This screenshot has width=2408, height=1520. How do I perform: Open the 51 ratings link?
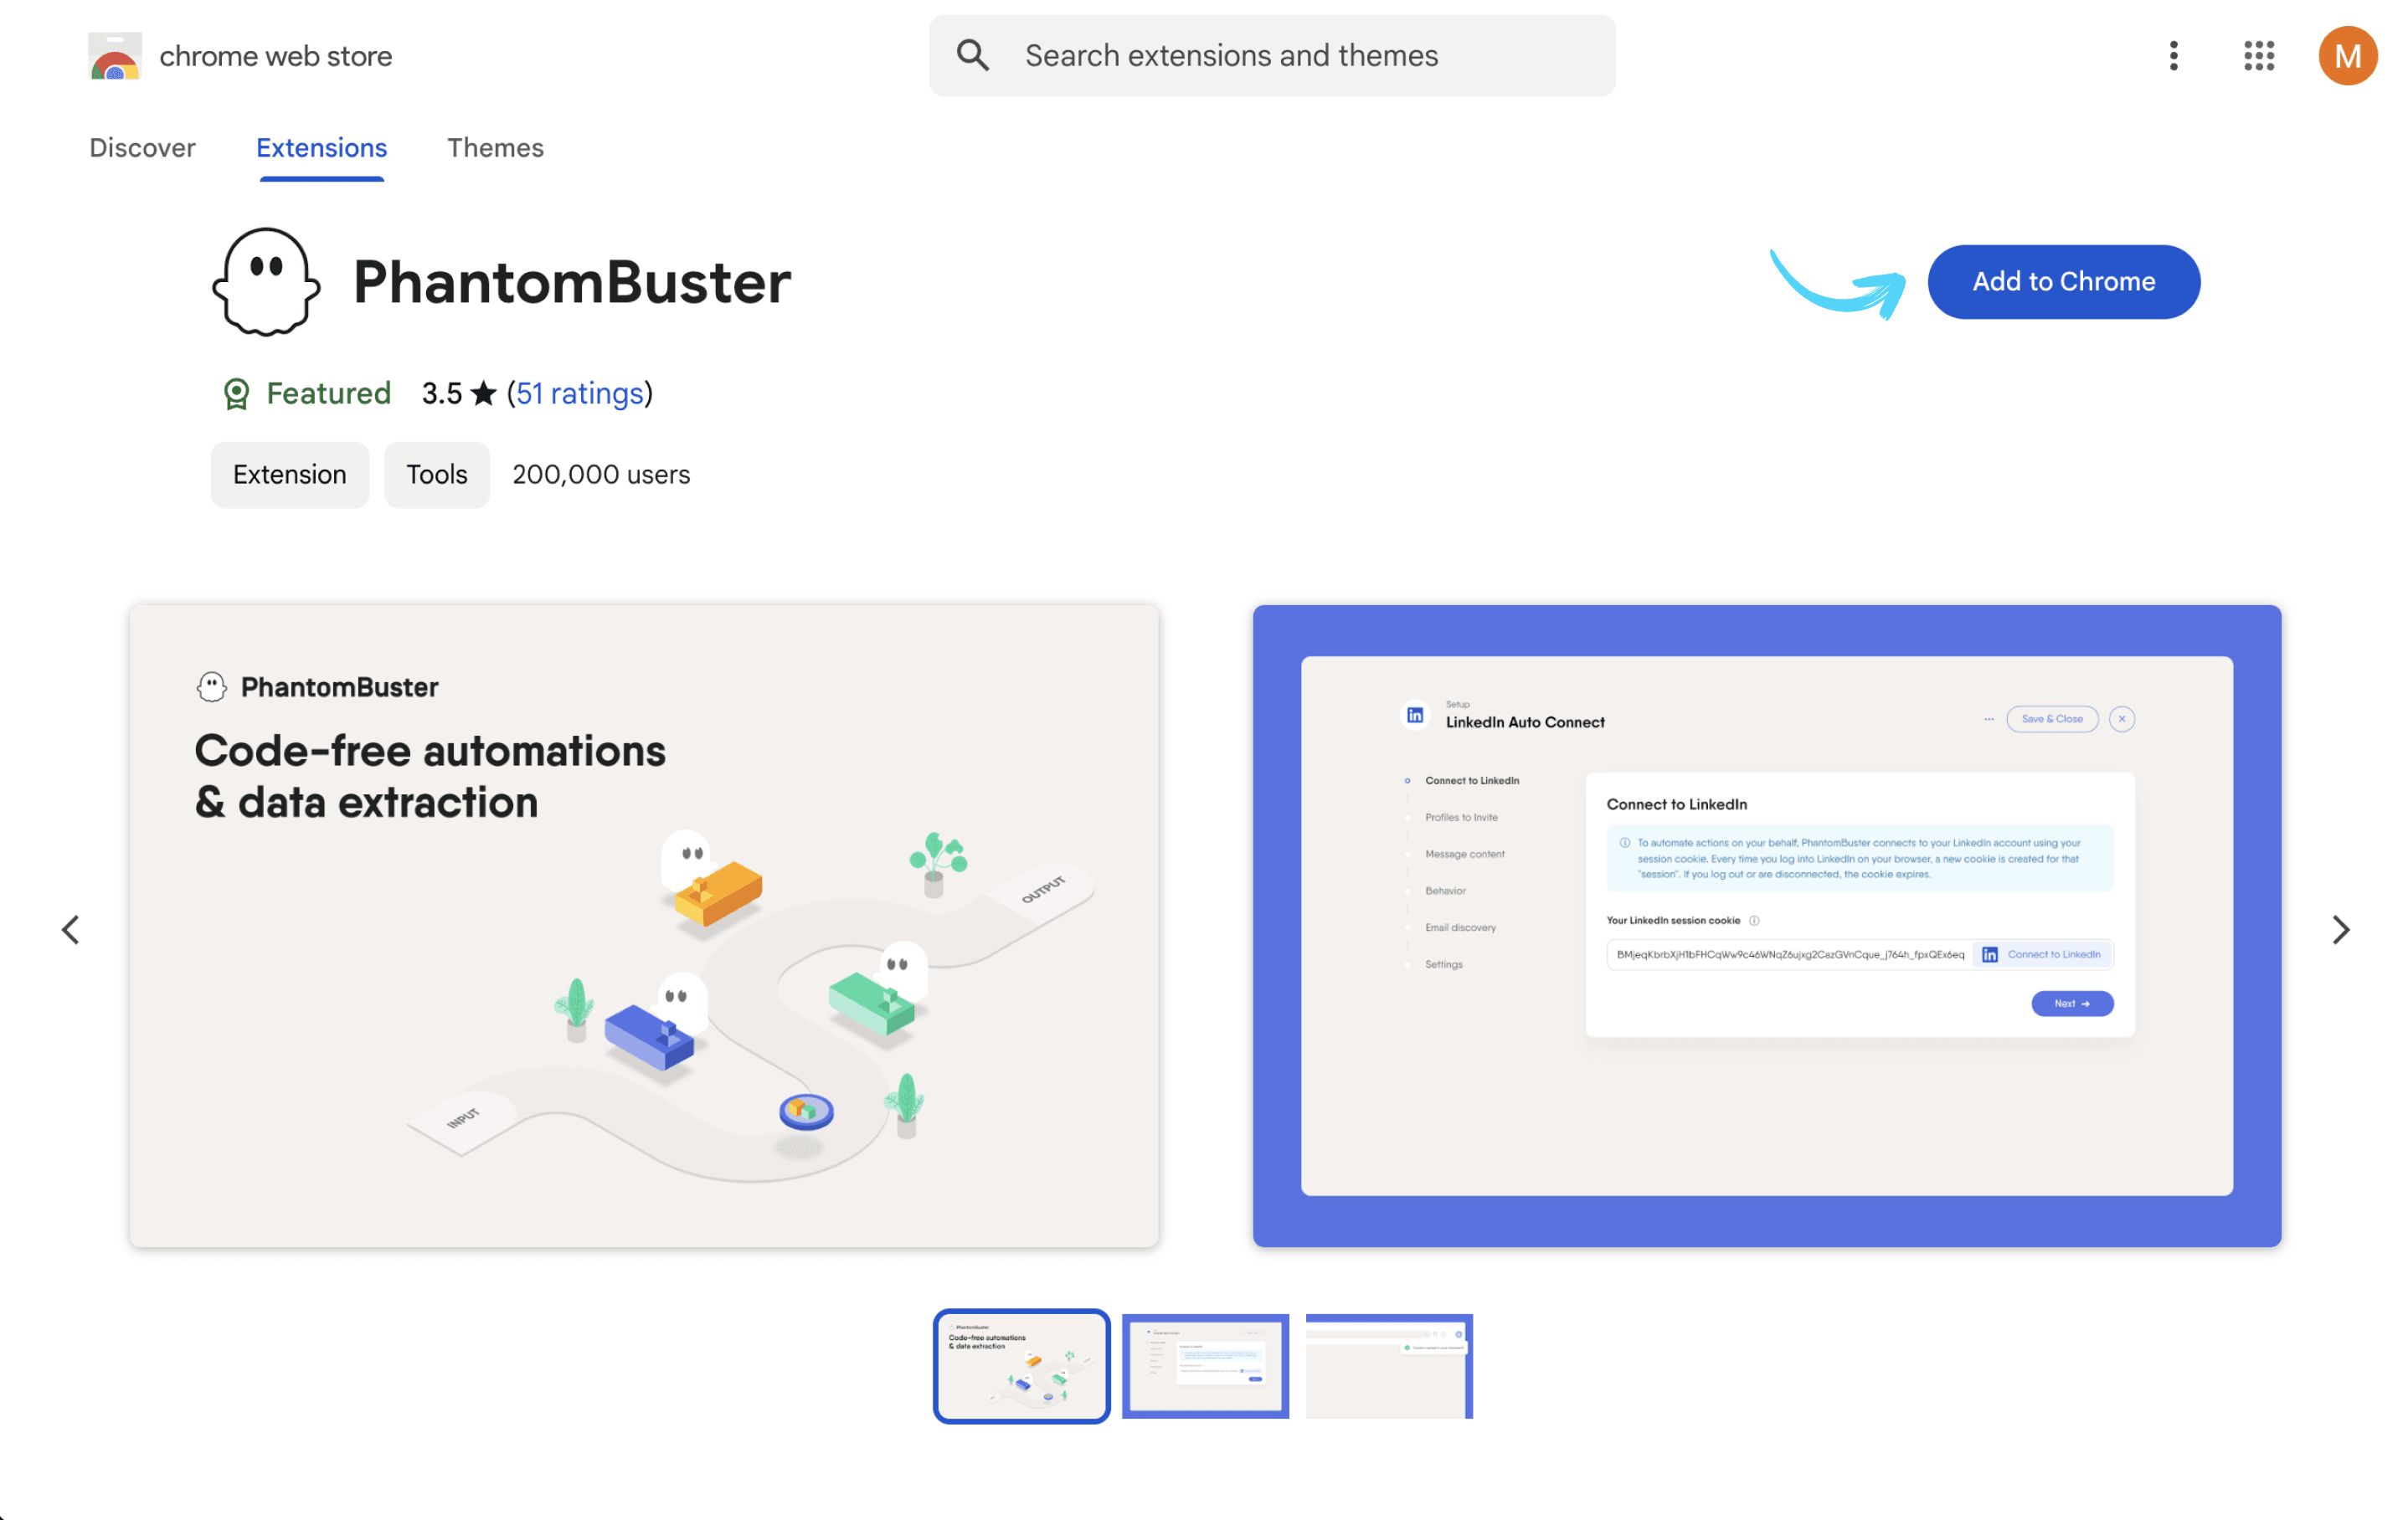point(579,394)
